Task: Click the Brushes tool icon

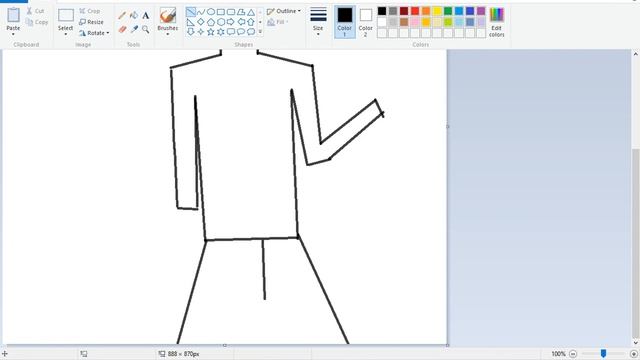Action: pos(168,15)
